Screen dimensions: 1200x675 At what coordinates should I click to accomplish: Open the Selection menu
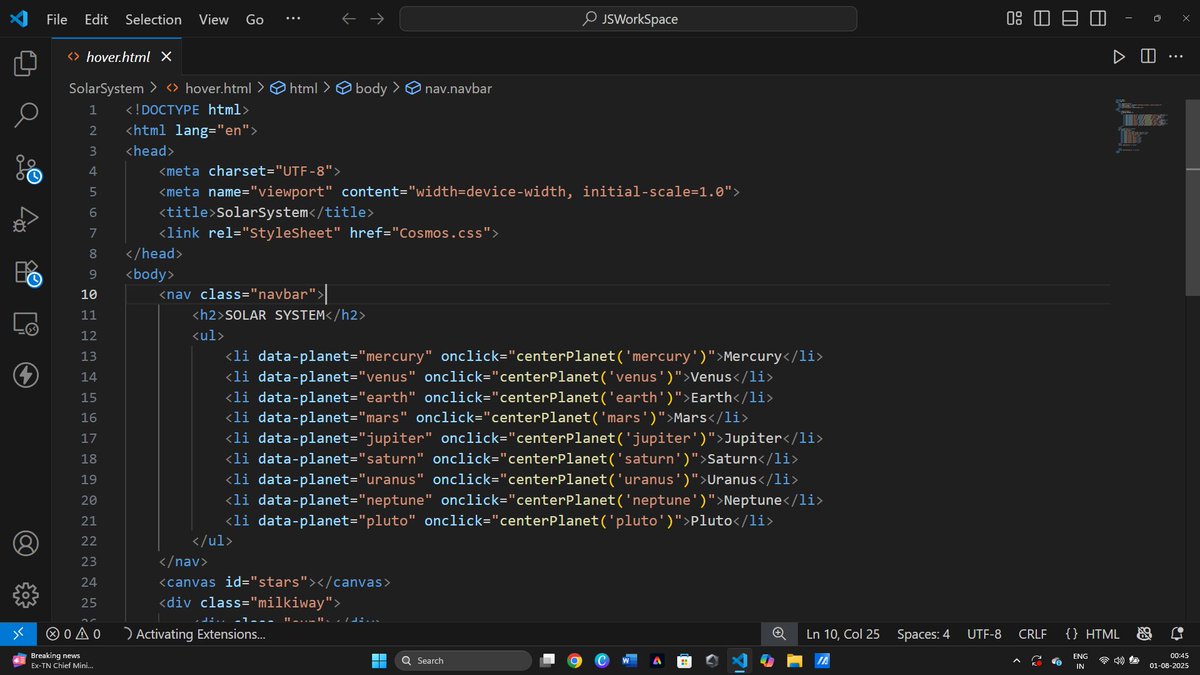[x=154, y=19]
